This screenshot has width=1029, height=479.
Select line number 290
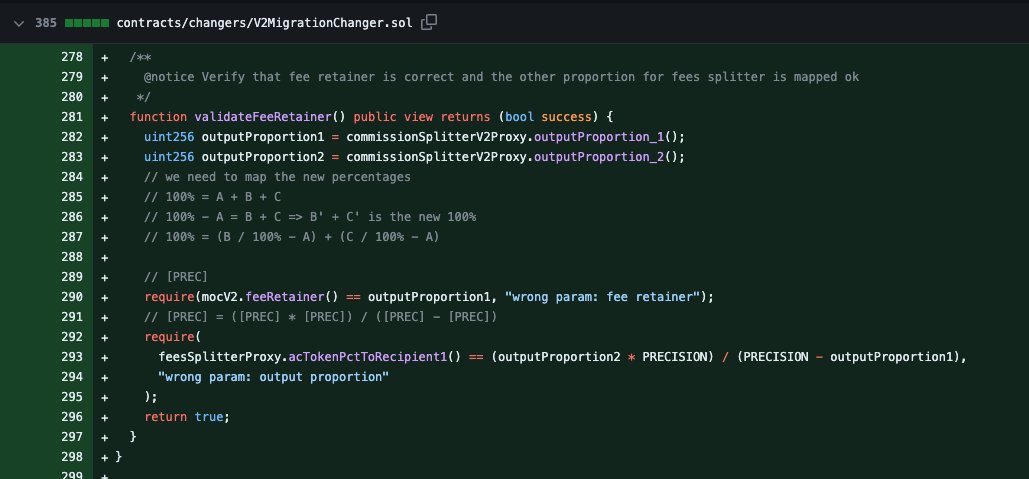(72, 297)
